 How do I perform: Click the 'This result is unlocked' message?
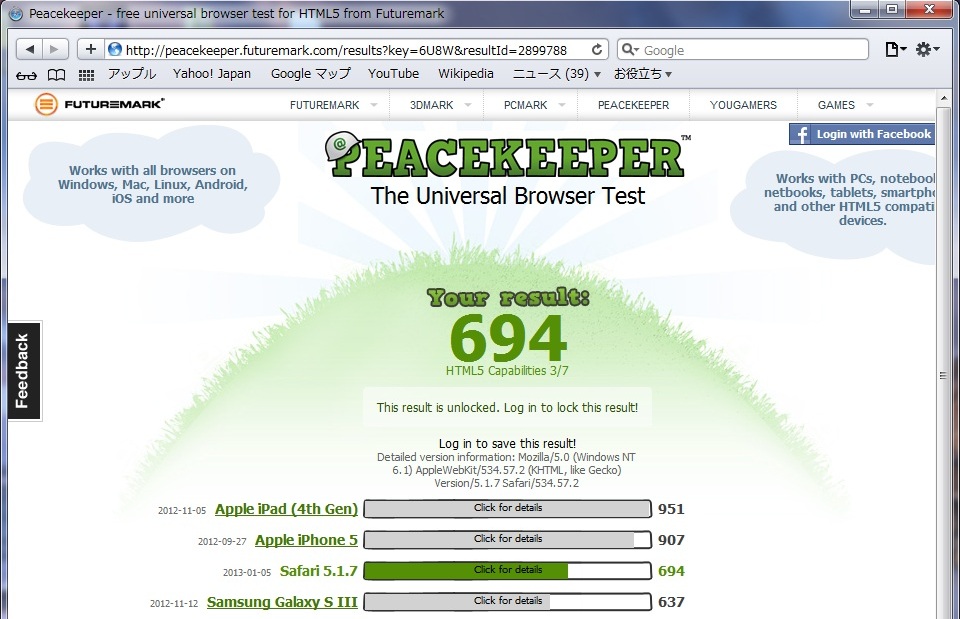[x=508, y=407]
